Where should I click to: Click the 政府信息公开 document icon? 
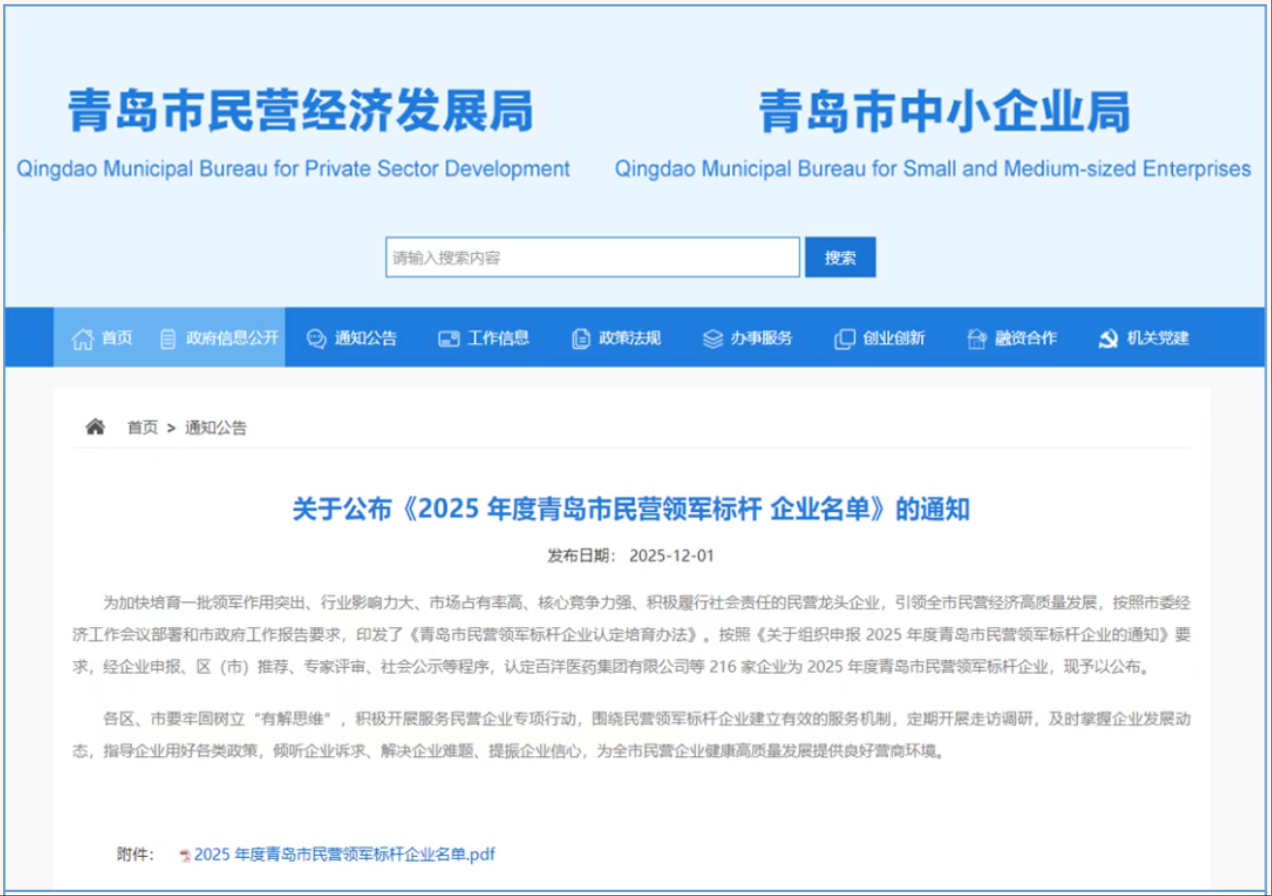point(168,339)
